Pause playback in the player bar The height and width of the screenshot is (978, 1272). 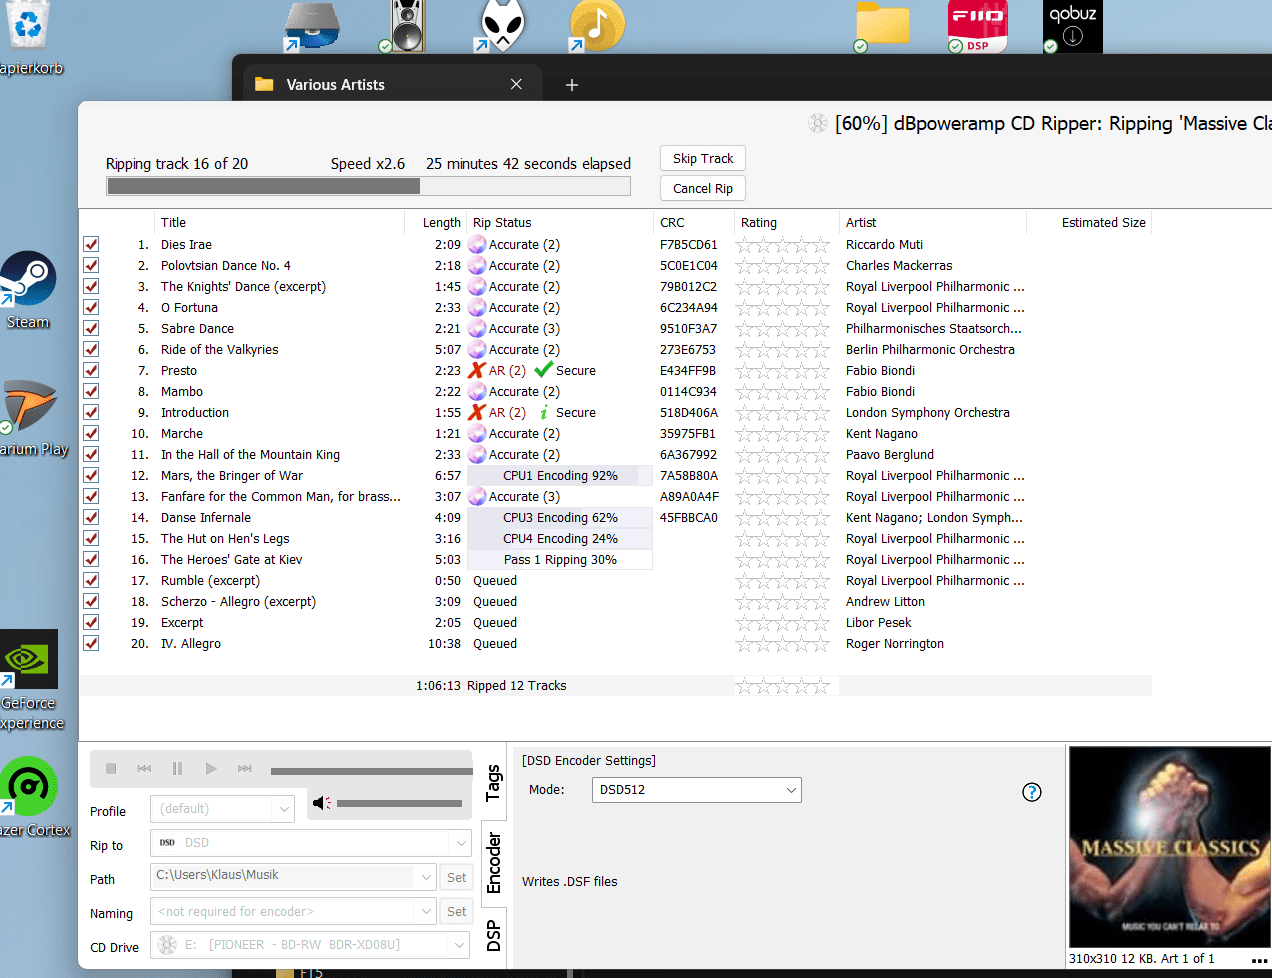[177, 768]
